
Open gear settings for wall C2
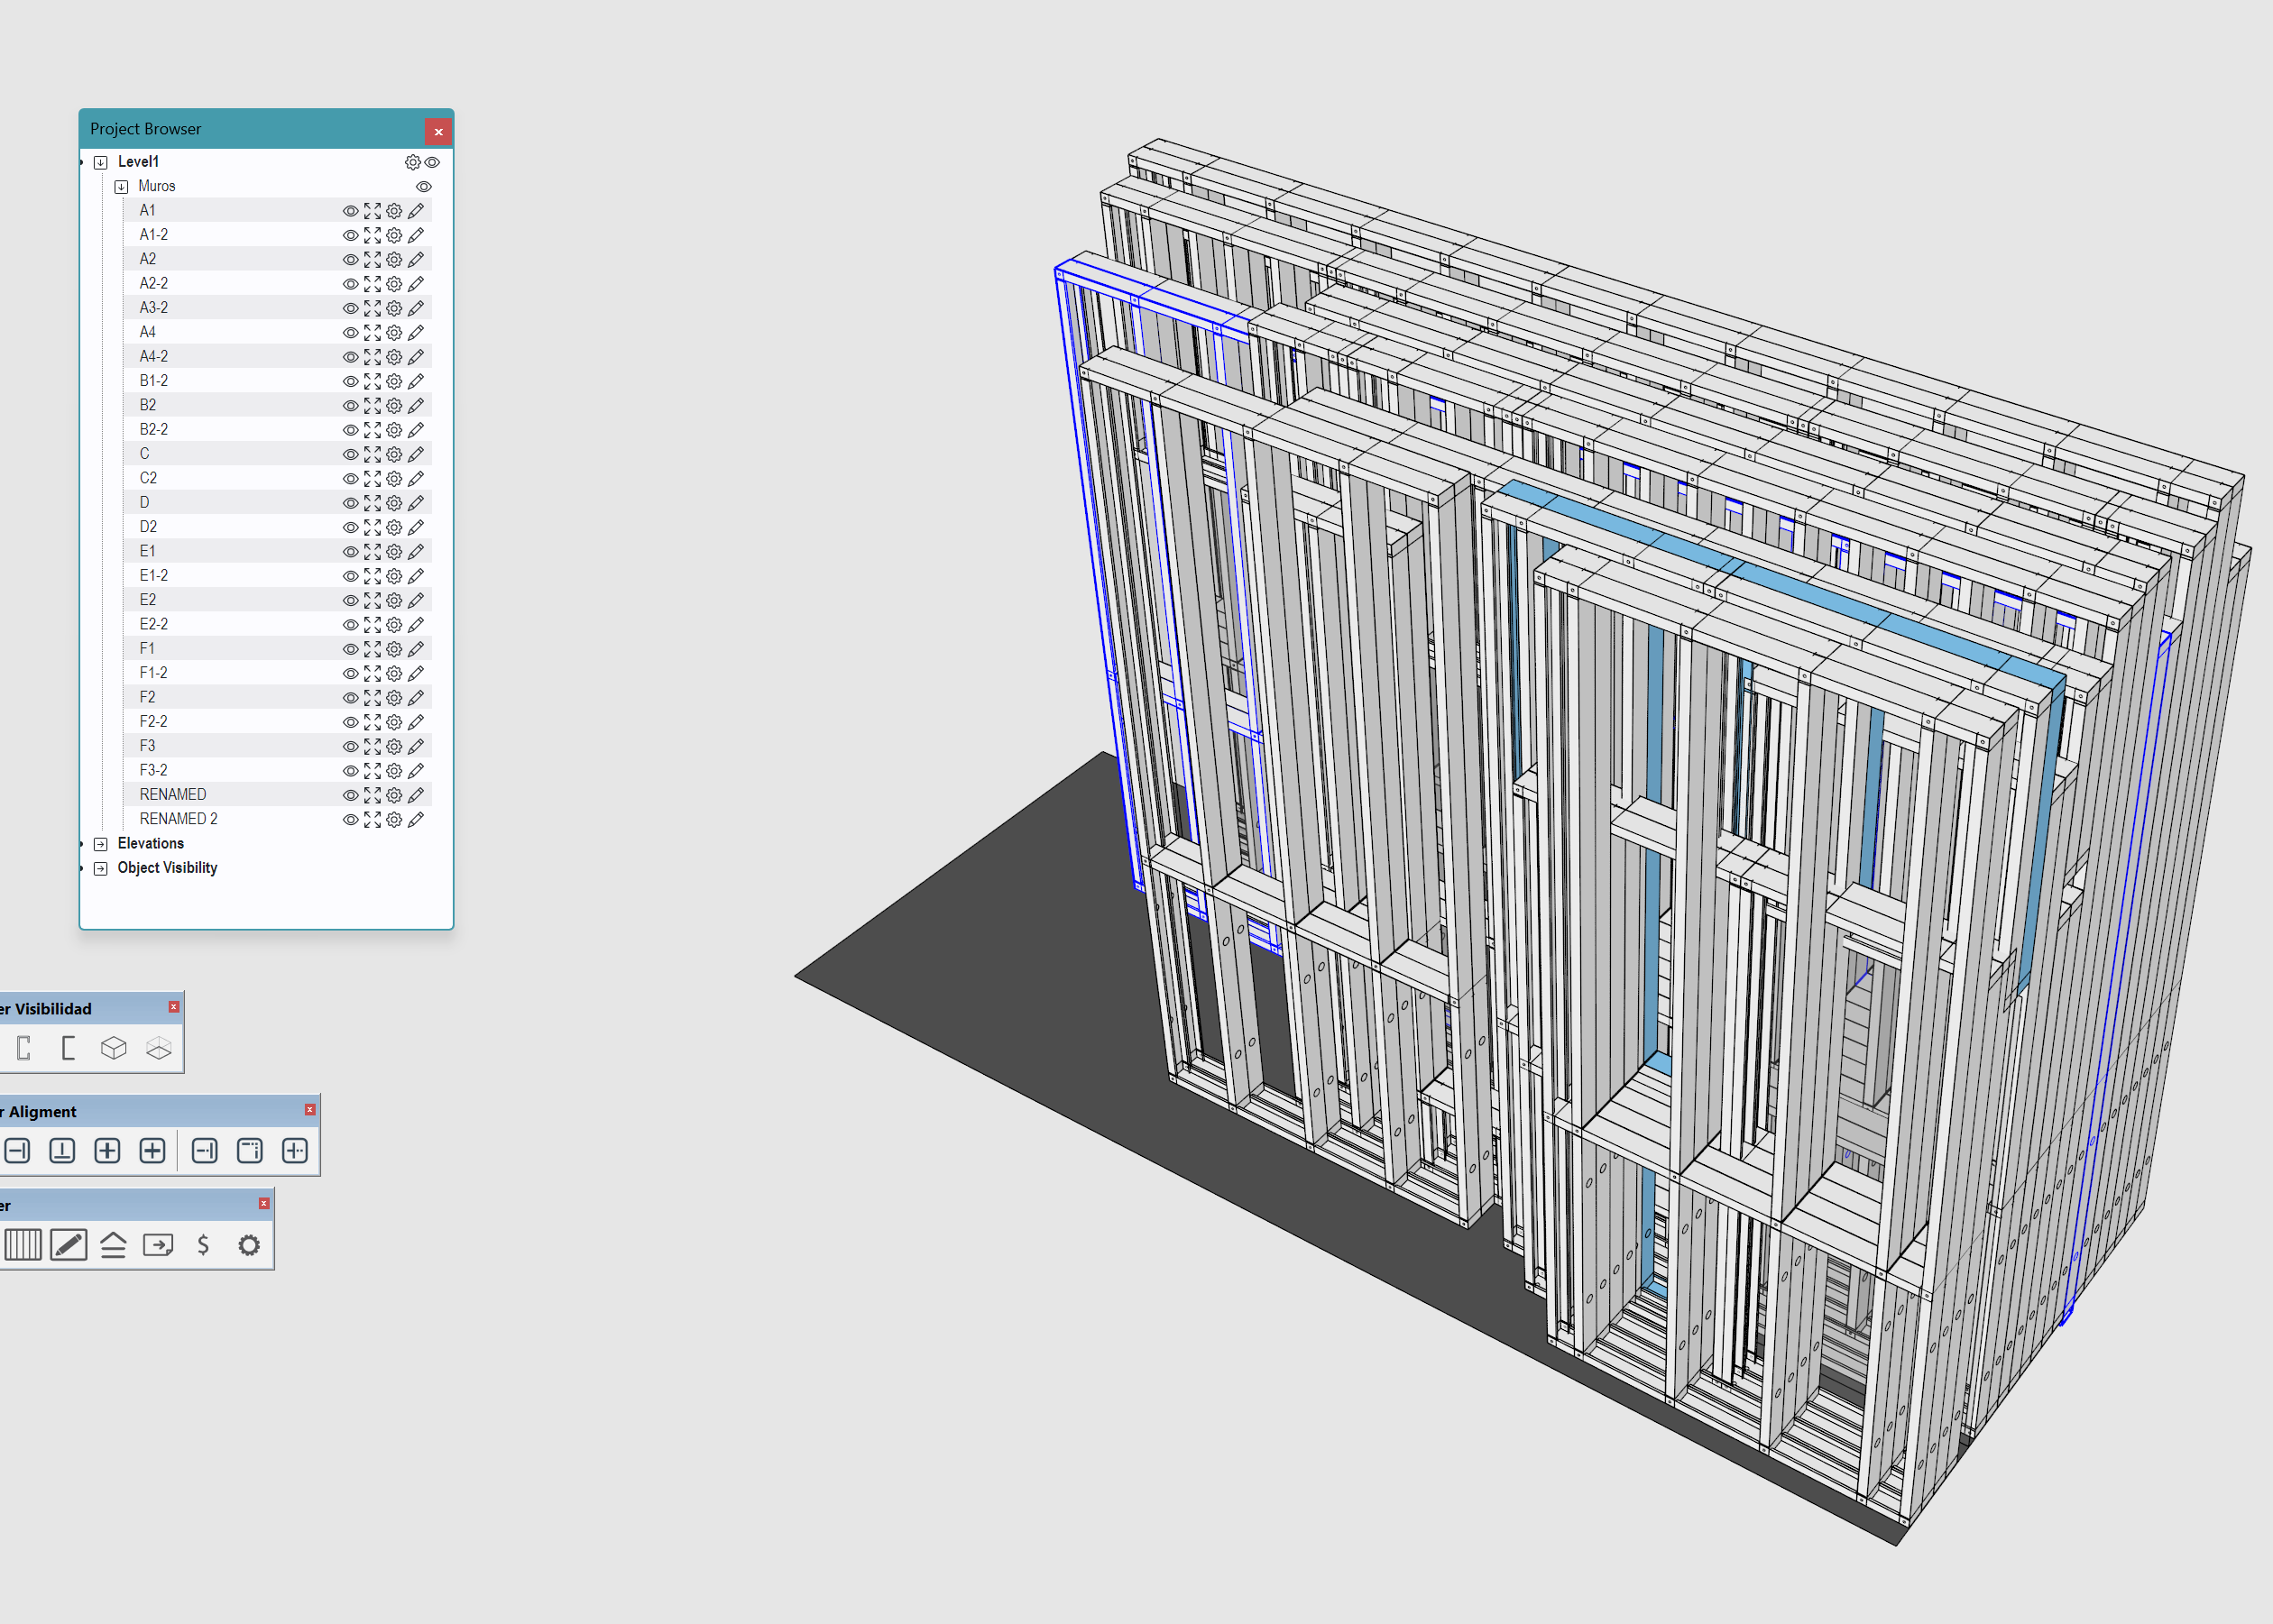point(394,478)
